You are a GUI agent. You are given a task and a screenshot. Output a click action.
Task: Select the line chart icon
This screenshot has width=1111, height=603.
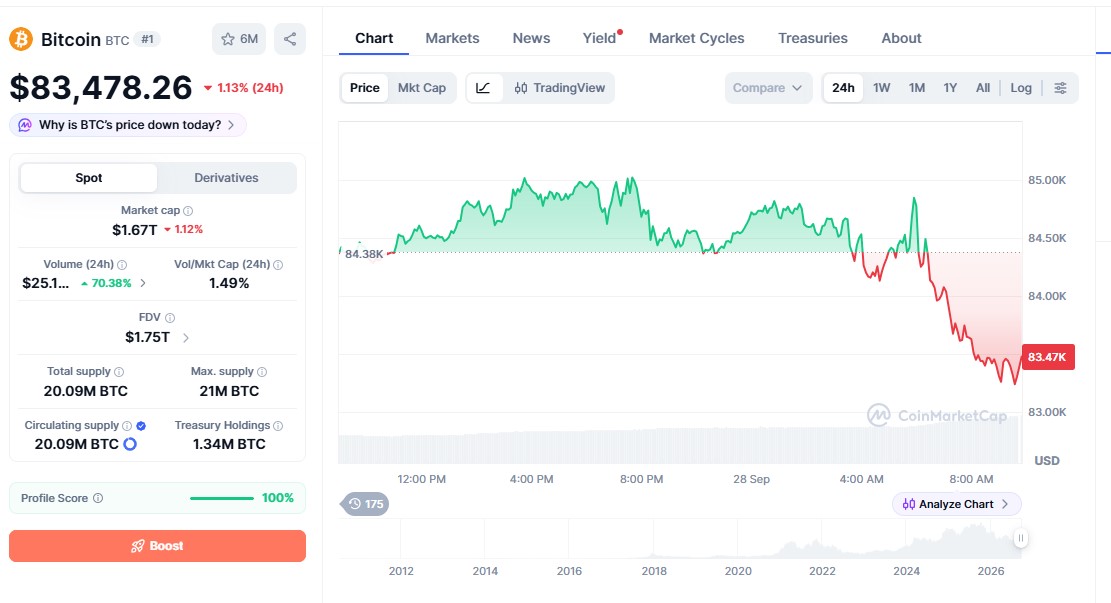(x=483, y=88)
